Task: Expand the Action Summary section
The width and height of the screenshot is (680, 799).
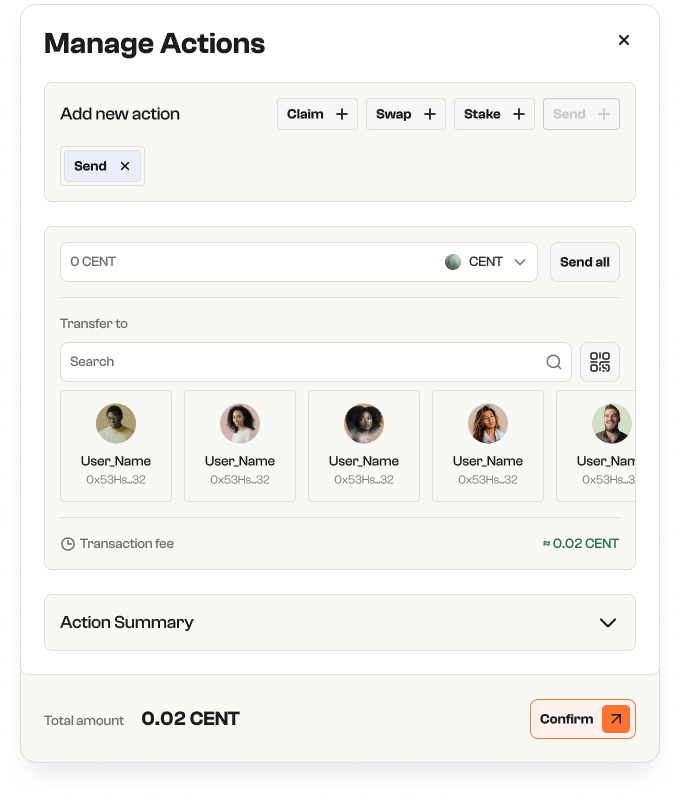Action: tap(339, 622)
